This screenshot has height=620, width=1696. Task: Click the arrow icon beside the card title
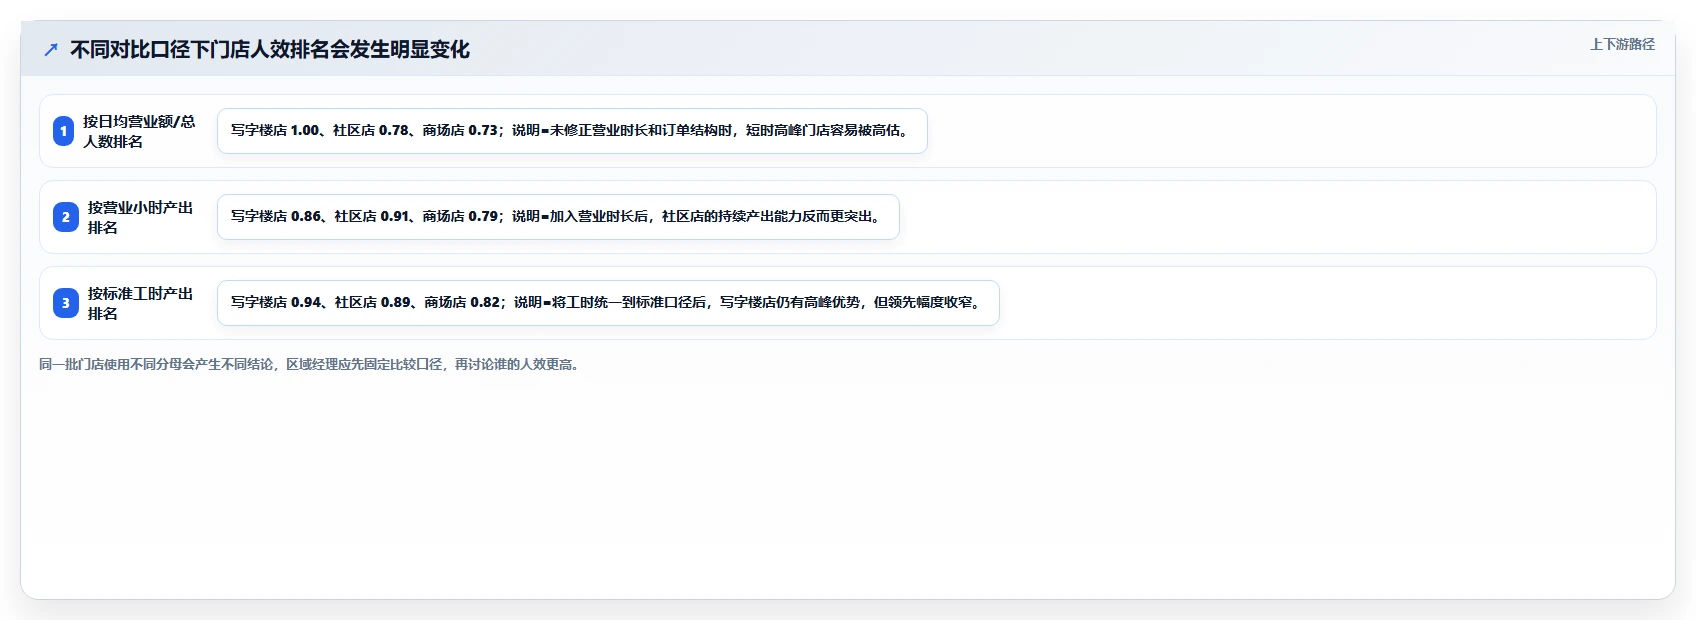51,49
